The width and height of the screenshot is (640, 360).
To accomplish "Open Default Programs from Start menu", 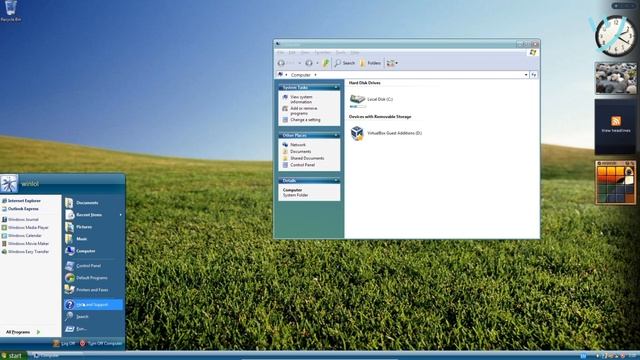I will [x=93, y=278].
